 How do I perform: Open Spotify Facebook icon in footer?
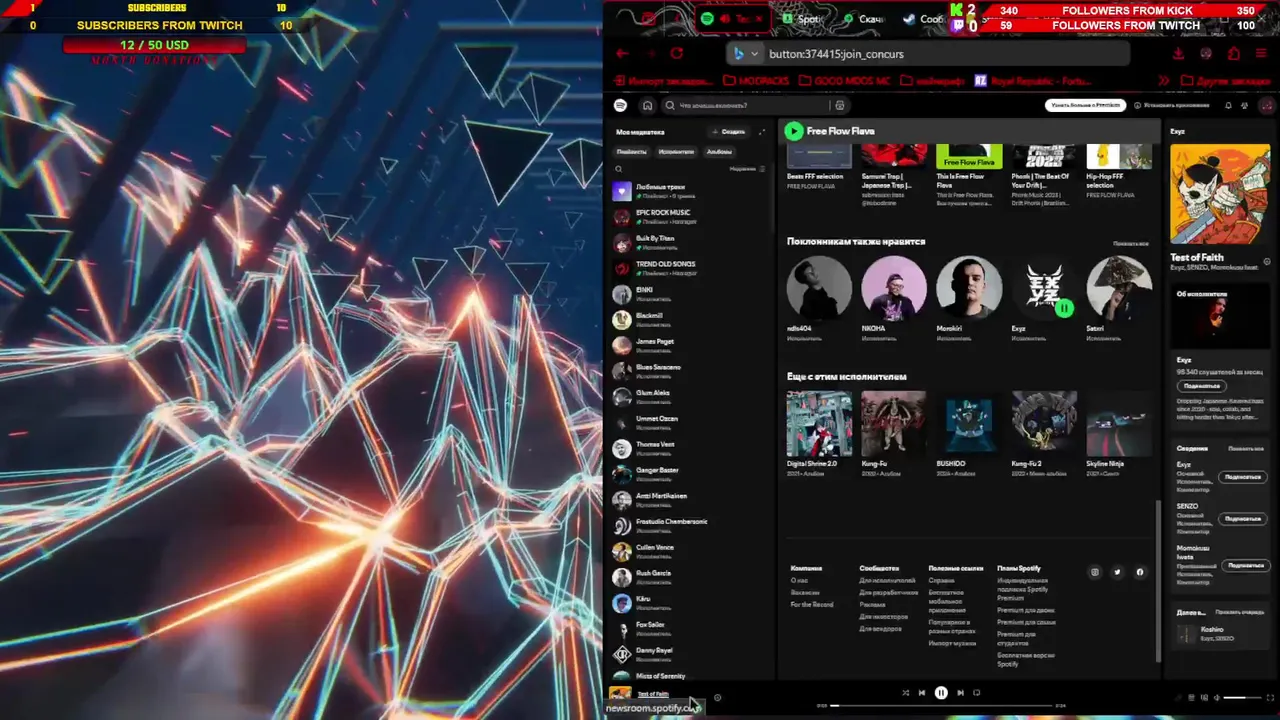[1139, 572]
